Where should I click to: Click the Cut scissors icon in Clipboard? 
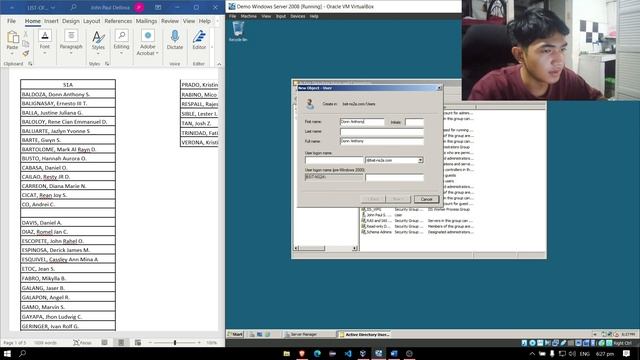pyautogui.click(x=26, y=34)
